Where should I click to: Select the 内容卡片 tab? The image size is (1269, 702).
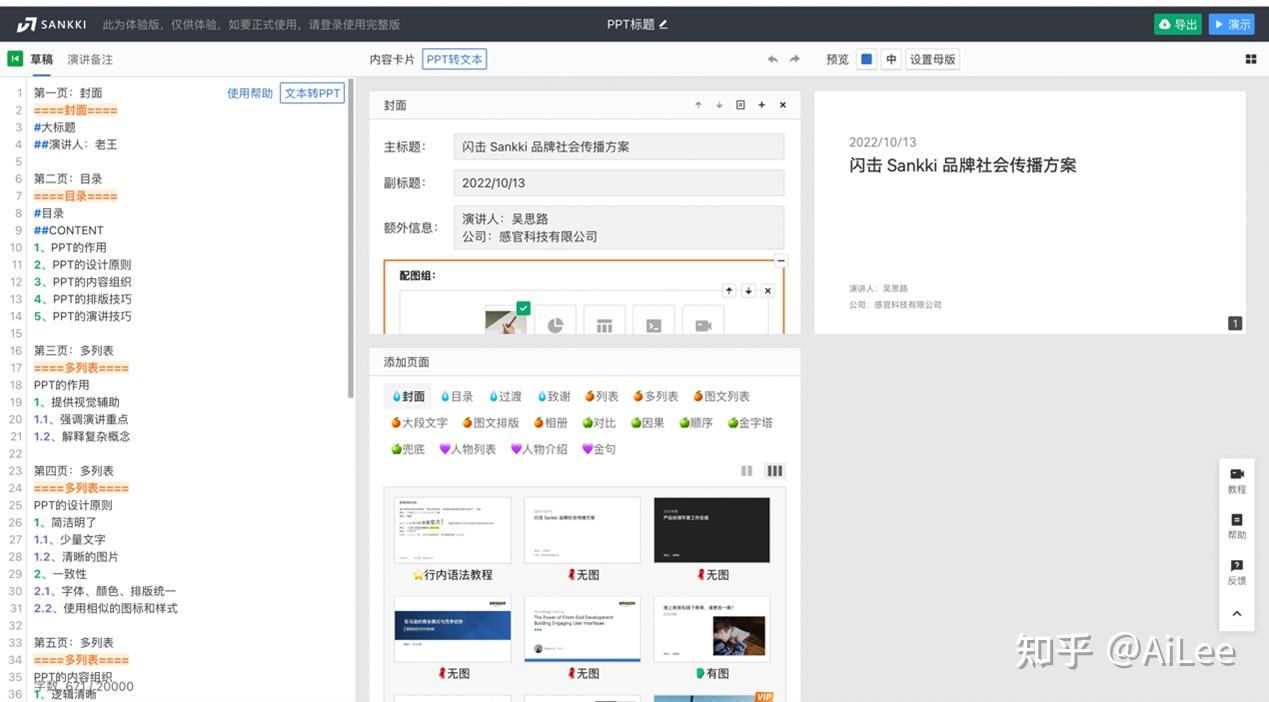392,59
